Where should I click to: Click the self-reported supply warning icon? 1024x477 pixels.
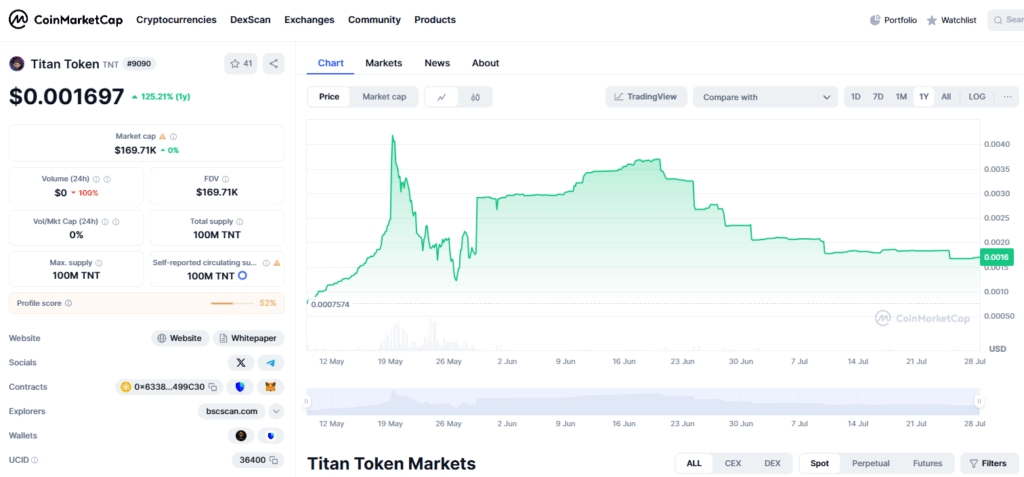(x=277, y=263)
